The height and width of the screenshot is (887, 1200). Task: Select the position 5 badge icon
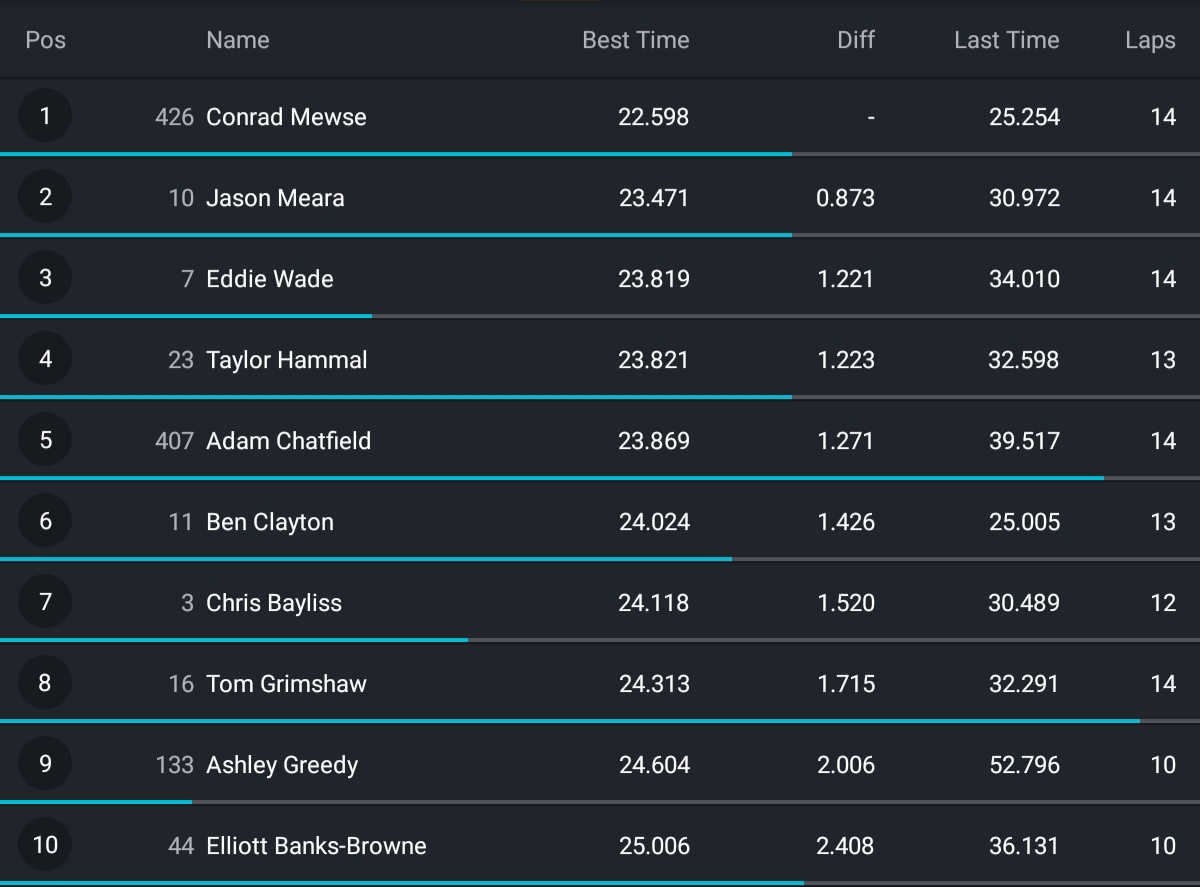[x=45, y=440]
